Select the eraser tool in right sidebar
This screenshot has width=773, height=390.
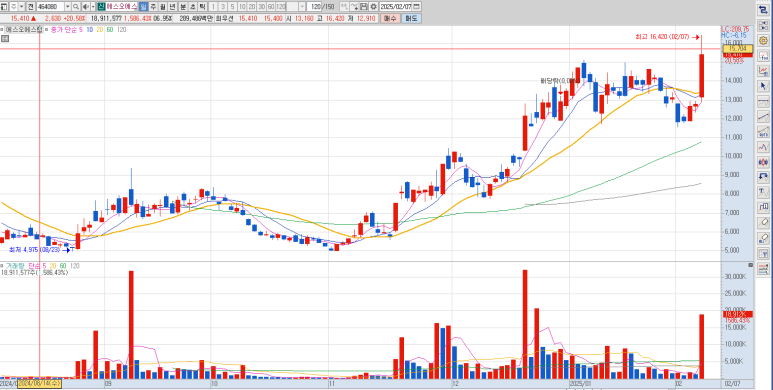[763, 223]
